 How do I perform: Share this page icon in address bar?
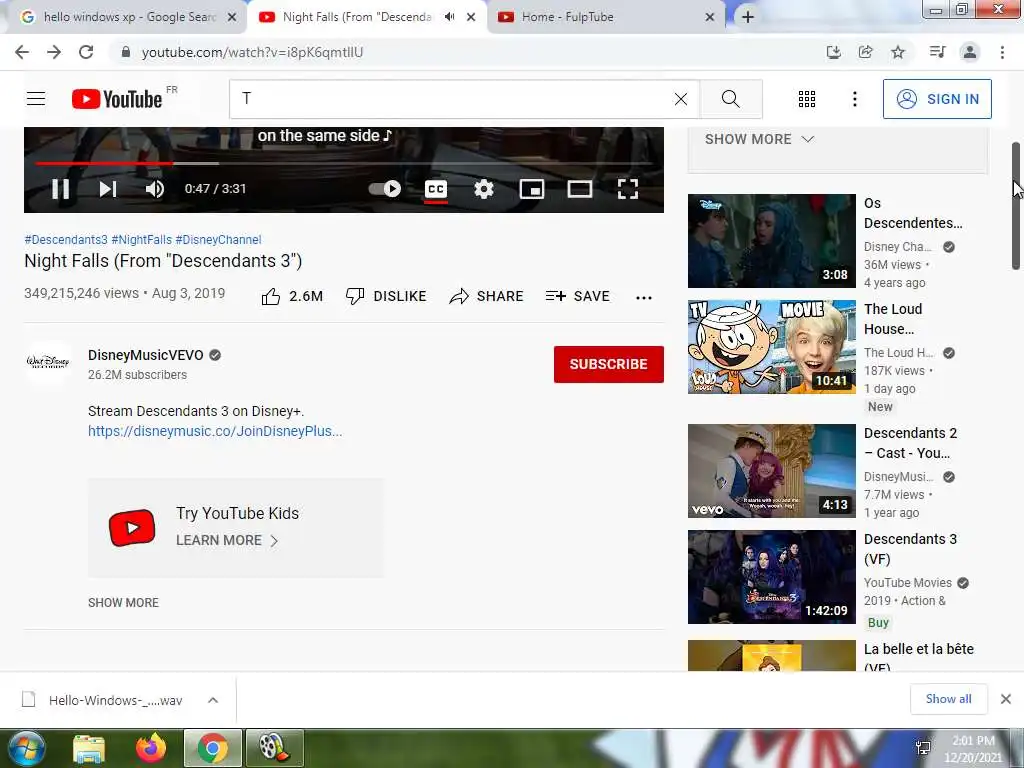click(865, 52)
